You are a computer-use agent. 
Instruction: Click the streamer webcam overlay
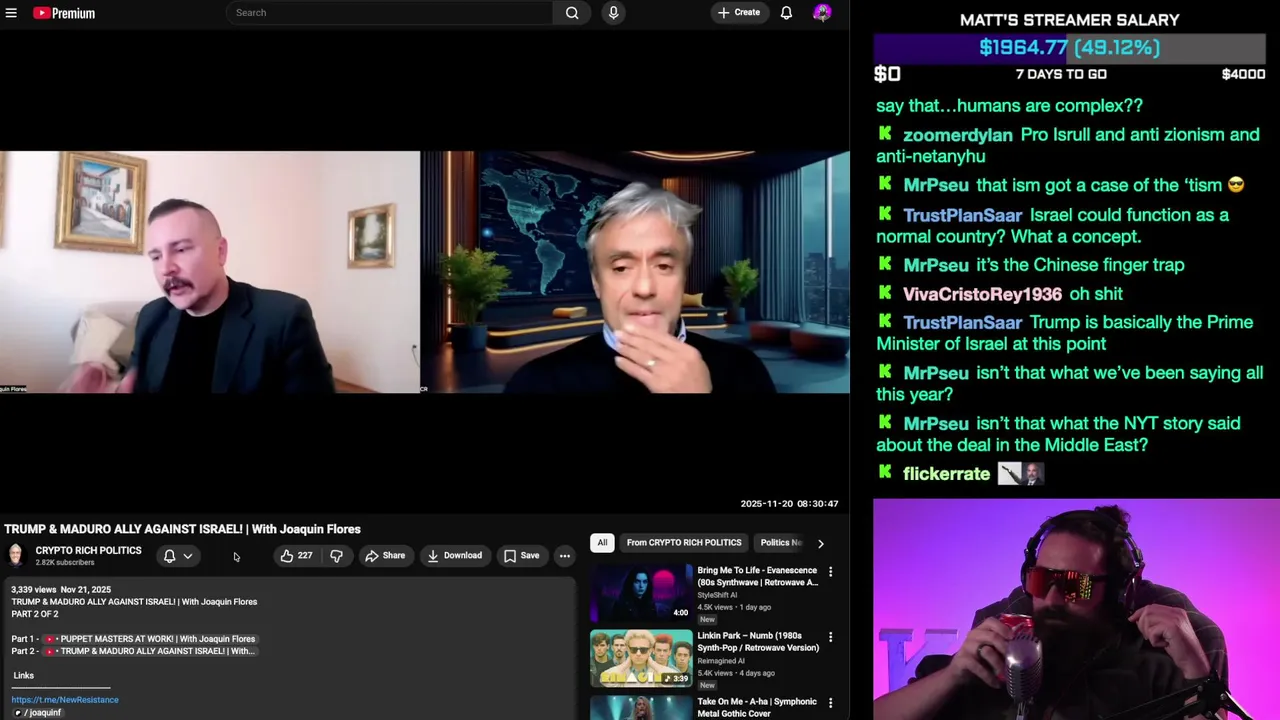[x=1076, y=609]
